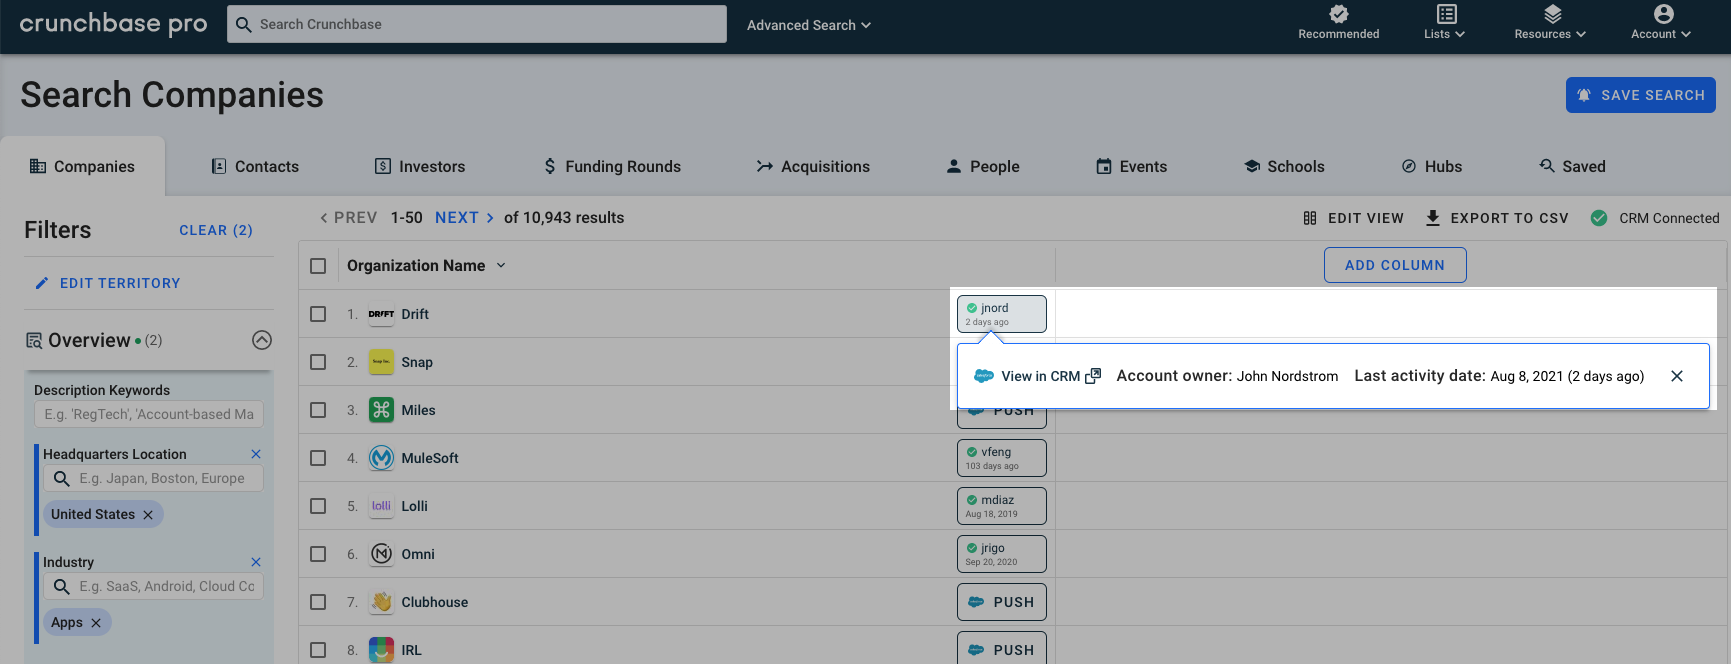The width and height of the screenshot is (1731, 664).
Task: Open the Advanced Search dropdown
Action: [x=809, y=25]
